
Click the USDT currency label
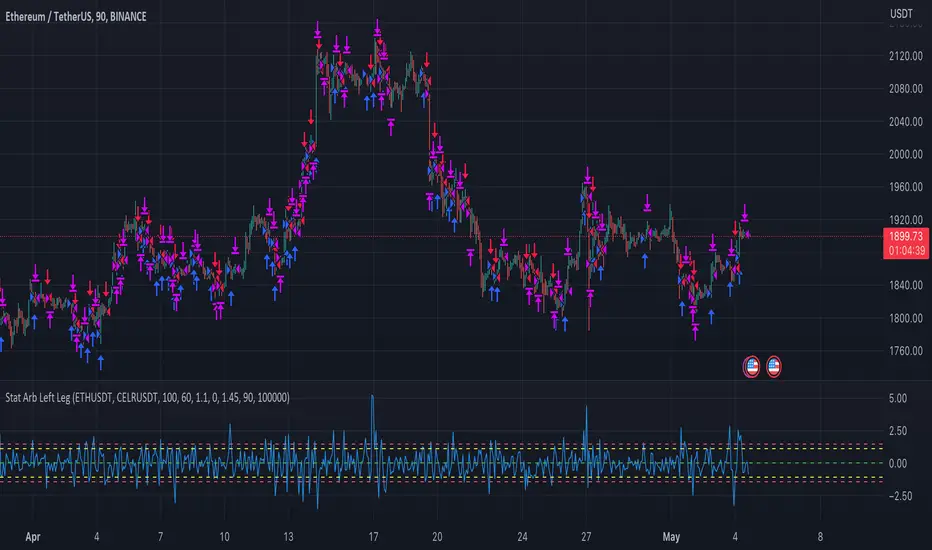click(x=901, y=14)
